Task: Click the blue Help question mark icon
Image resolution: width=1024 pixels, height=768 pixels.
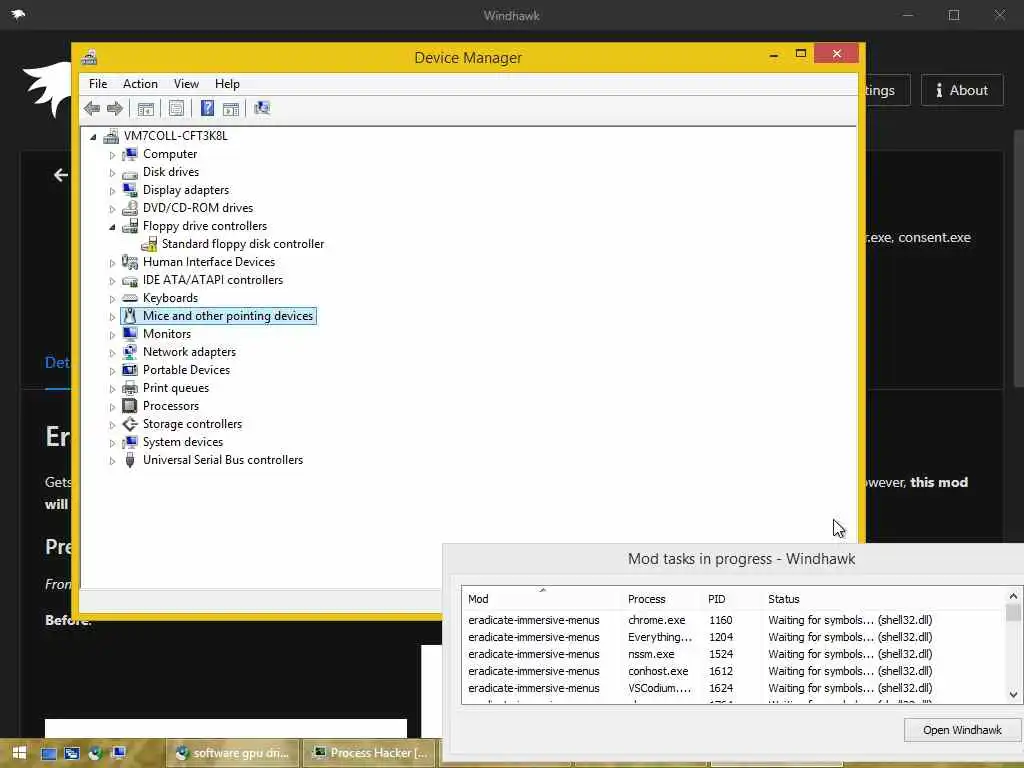Action: point(207,108)
